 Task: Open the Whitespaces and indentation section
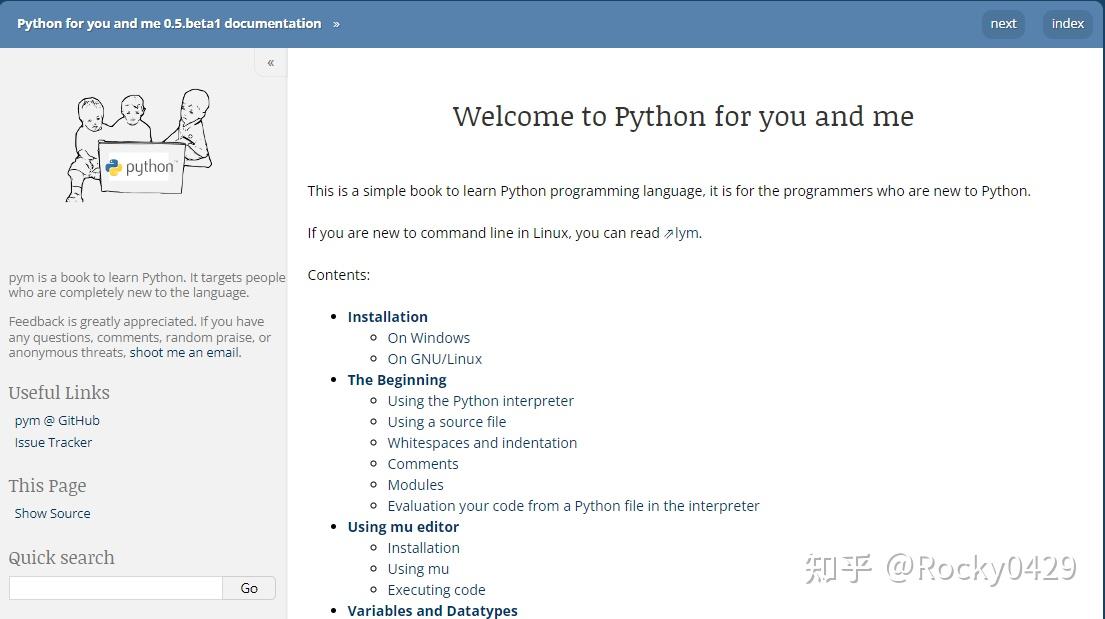(482, 442)
